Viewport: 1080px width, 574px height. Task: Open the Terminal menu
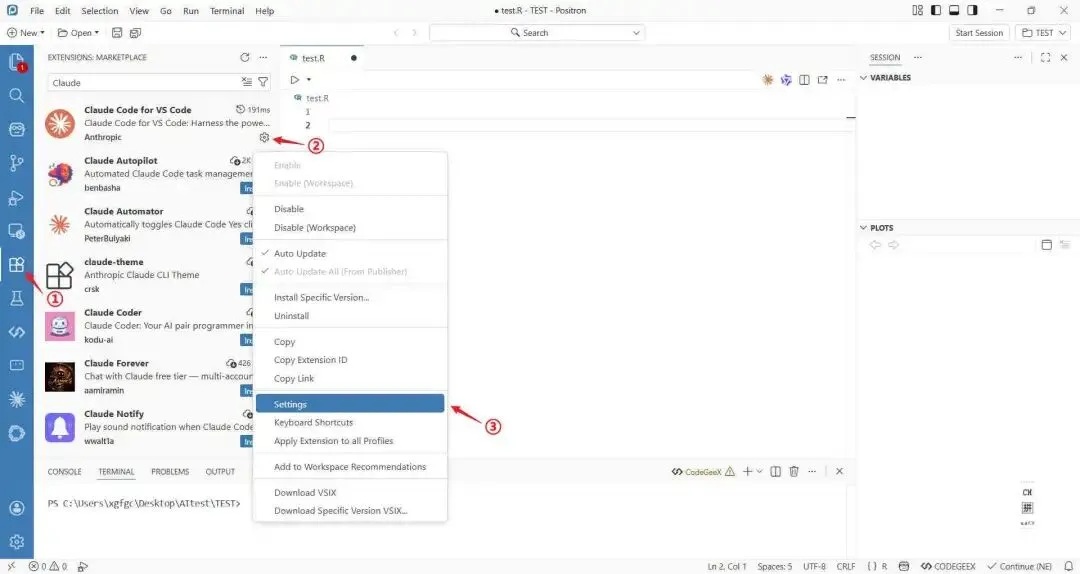[227, 10]
